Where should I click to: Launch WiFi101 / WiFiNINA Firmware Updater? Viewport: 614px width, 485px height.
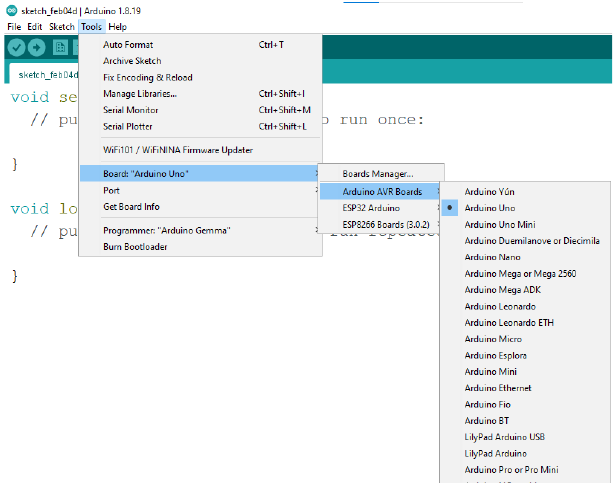click(200, 150)
